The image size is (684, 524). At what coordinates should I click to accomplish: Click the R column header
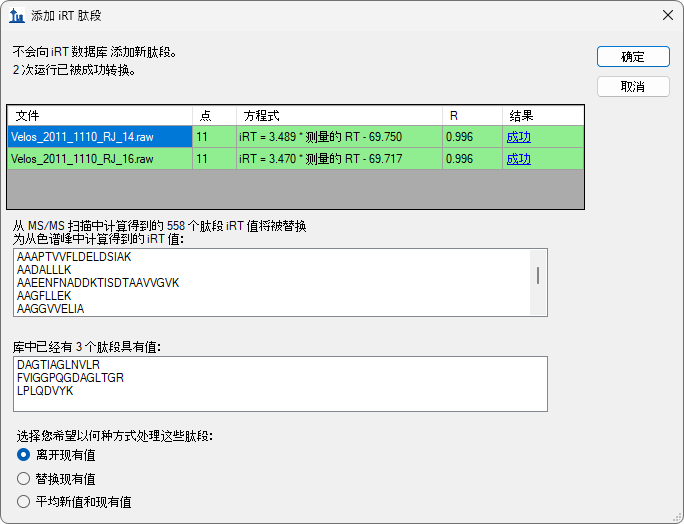coord(472,116)
